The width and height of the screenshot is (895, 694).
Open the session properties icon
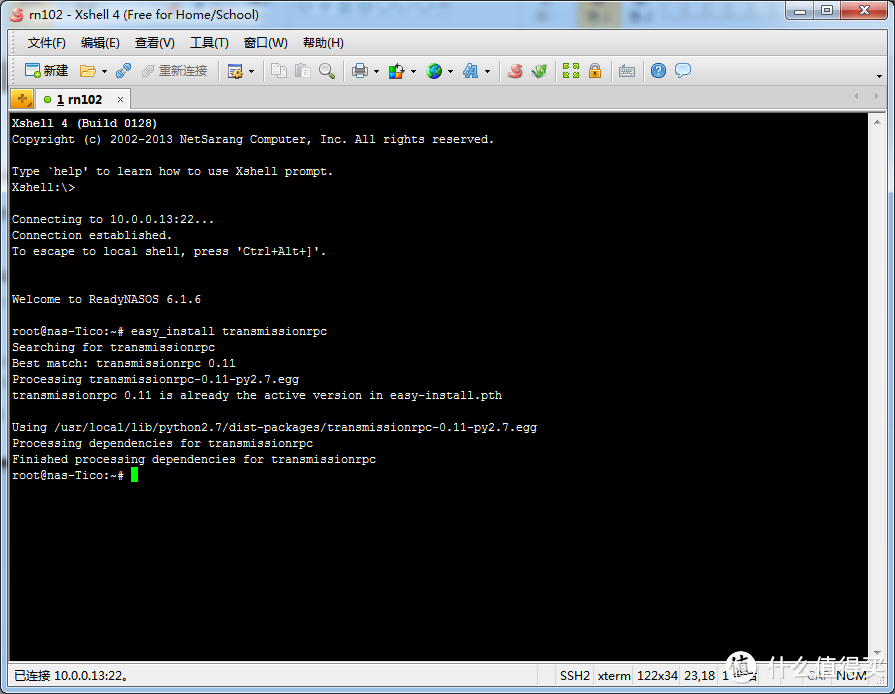[235, 71]
